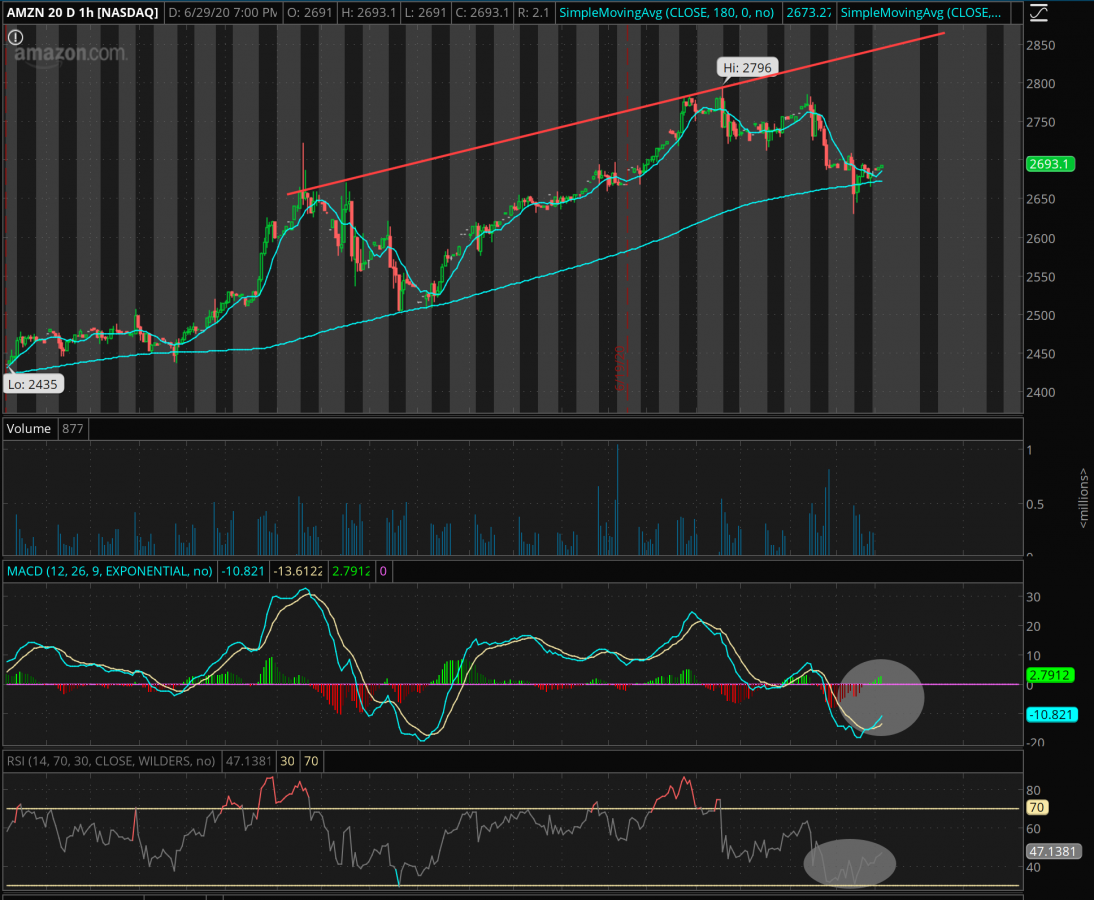Click the green 2693.1 last price tag
This screenshot has width=1094, height=900.
[1049, 164]
